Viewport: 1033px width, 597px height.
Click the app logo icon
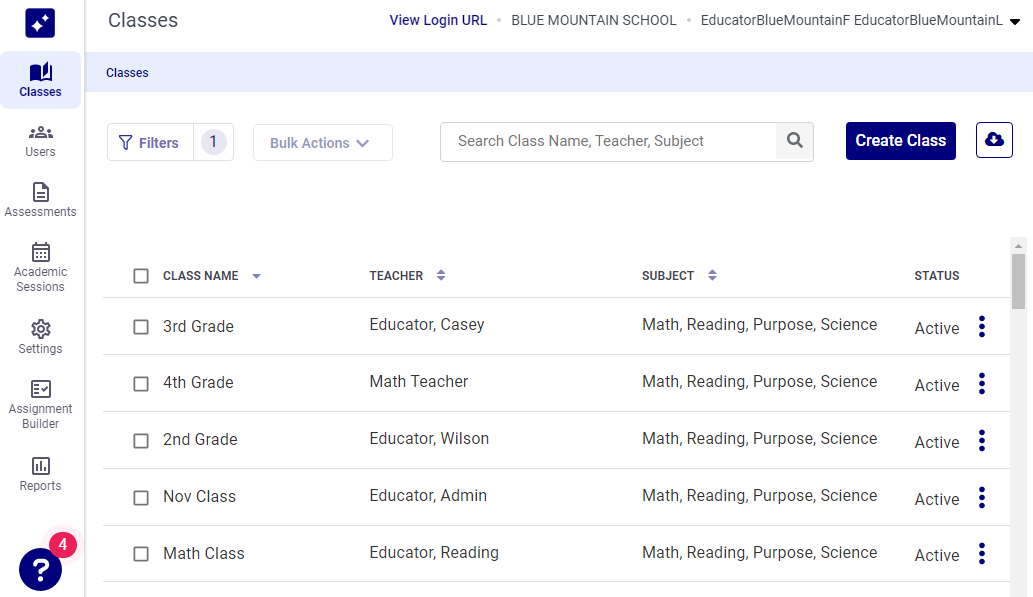(40, 23)
